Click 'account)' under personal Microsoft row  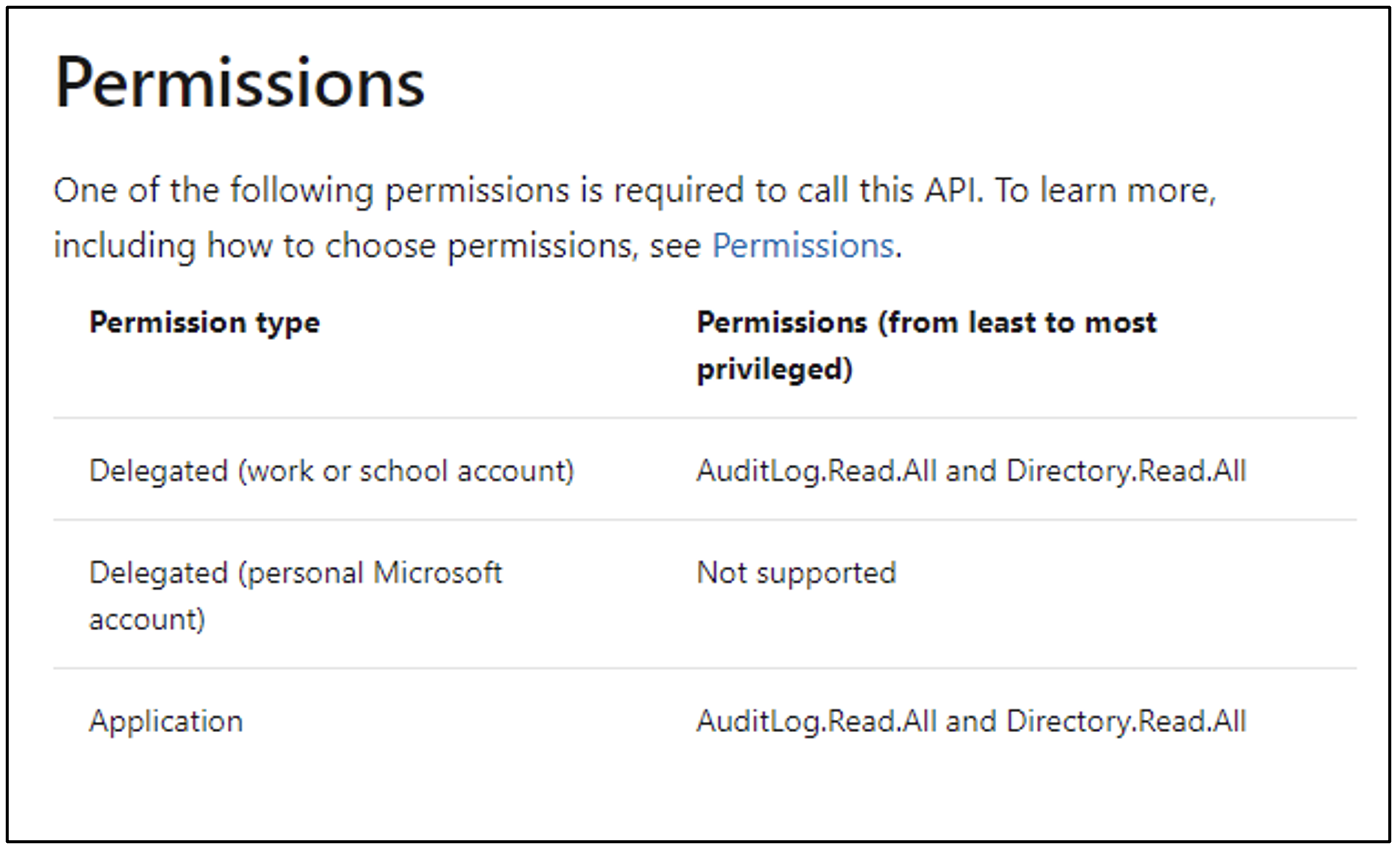147,619
